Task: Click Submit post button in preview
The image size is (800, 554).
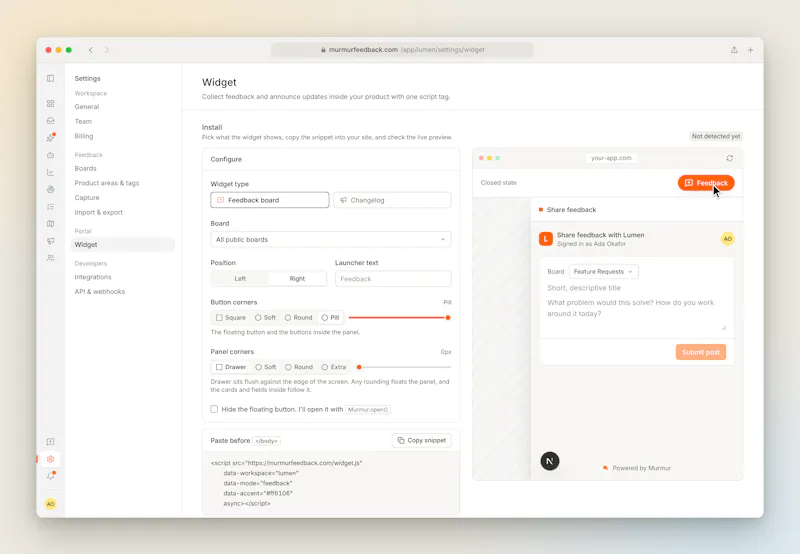Action: click(x=701, y=352)
